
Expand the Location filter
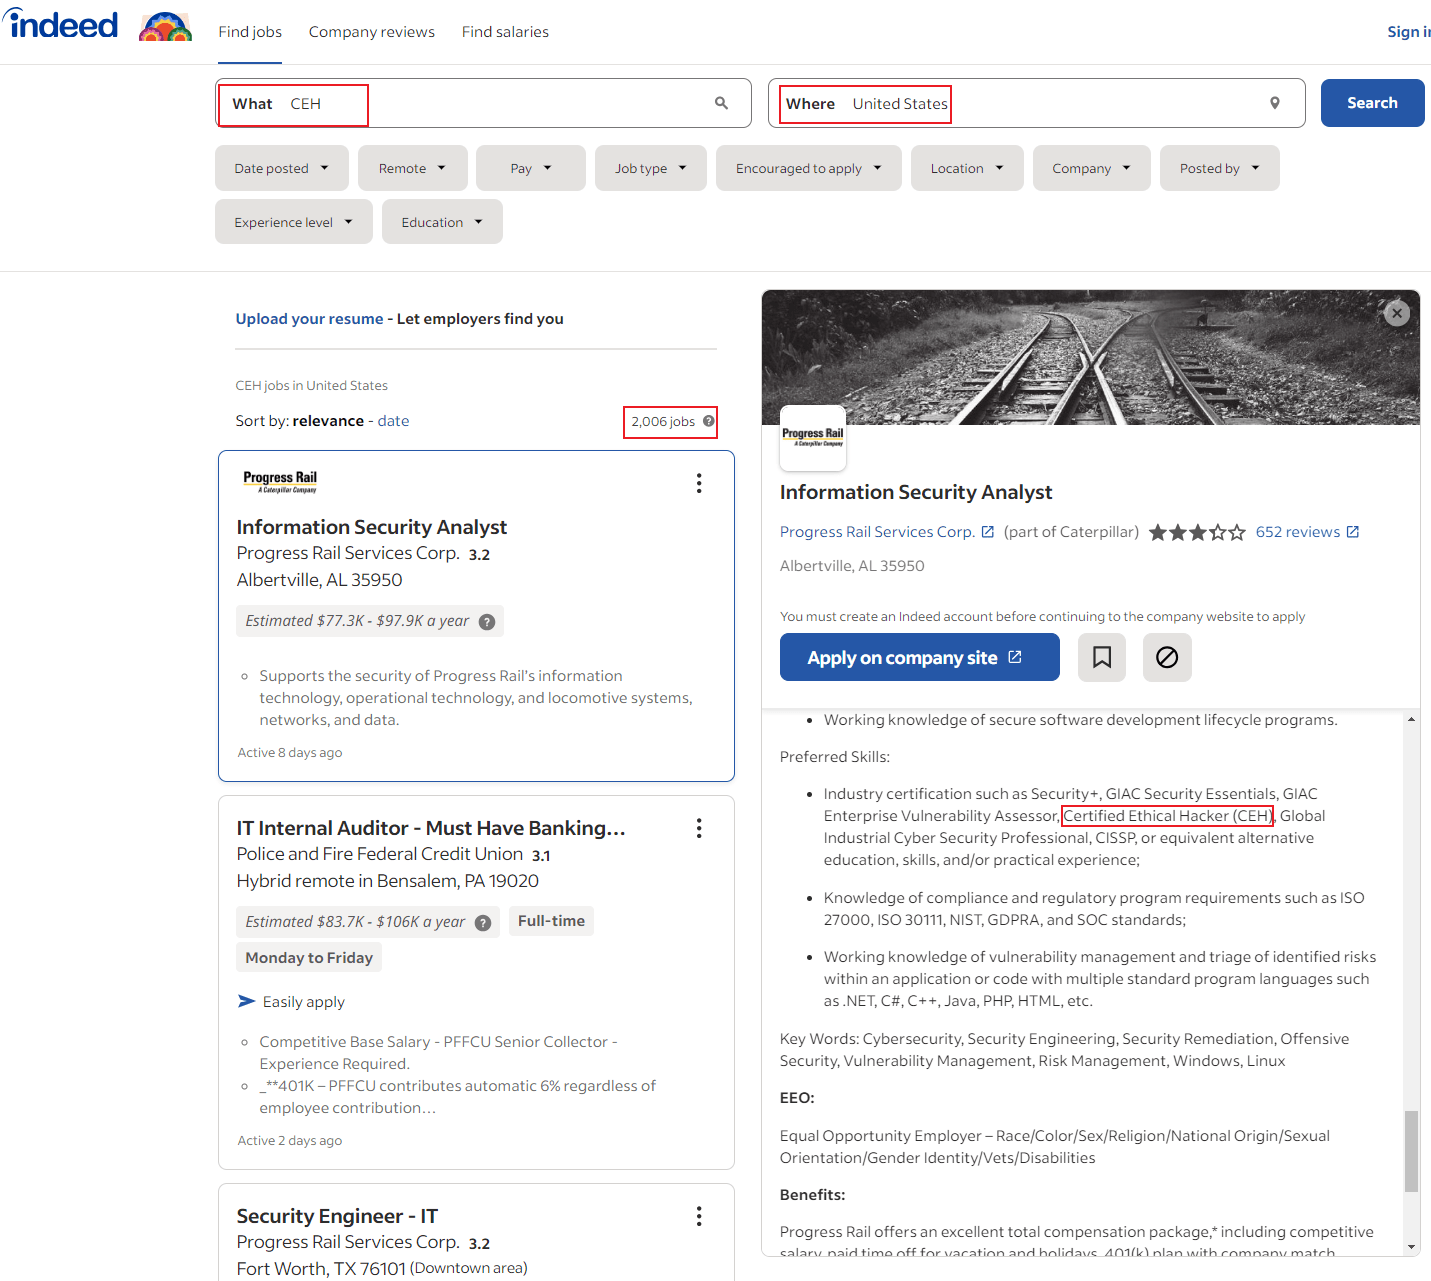click(967, 168)
